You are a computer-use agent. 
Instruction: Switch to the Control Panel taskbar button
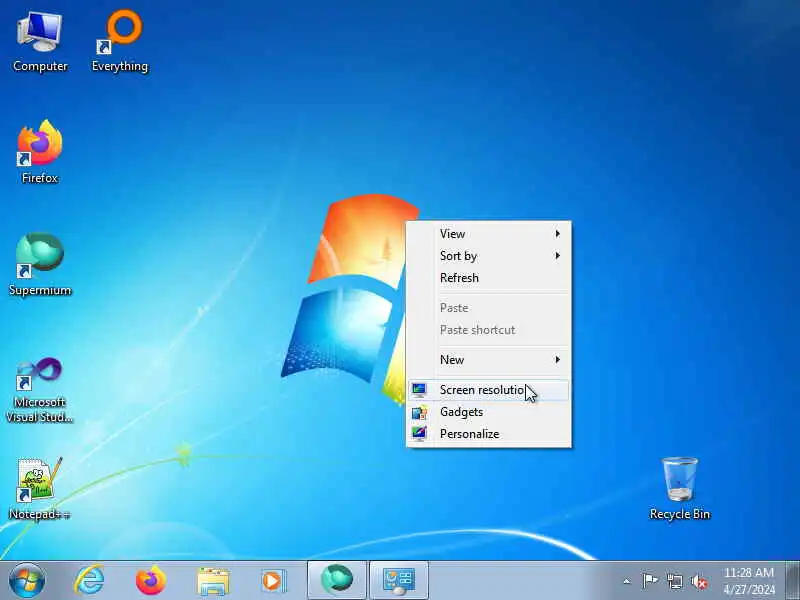tap(398, 580)
